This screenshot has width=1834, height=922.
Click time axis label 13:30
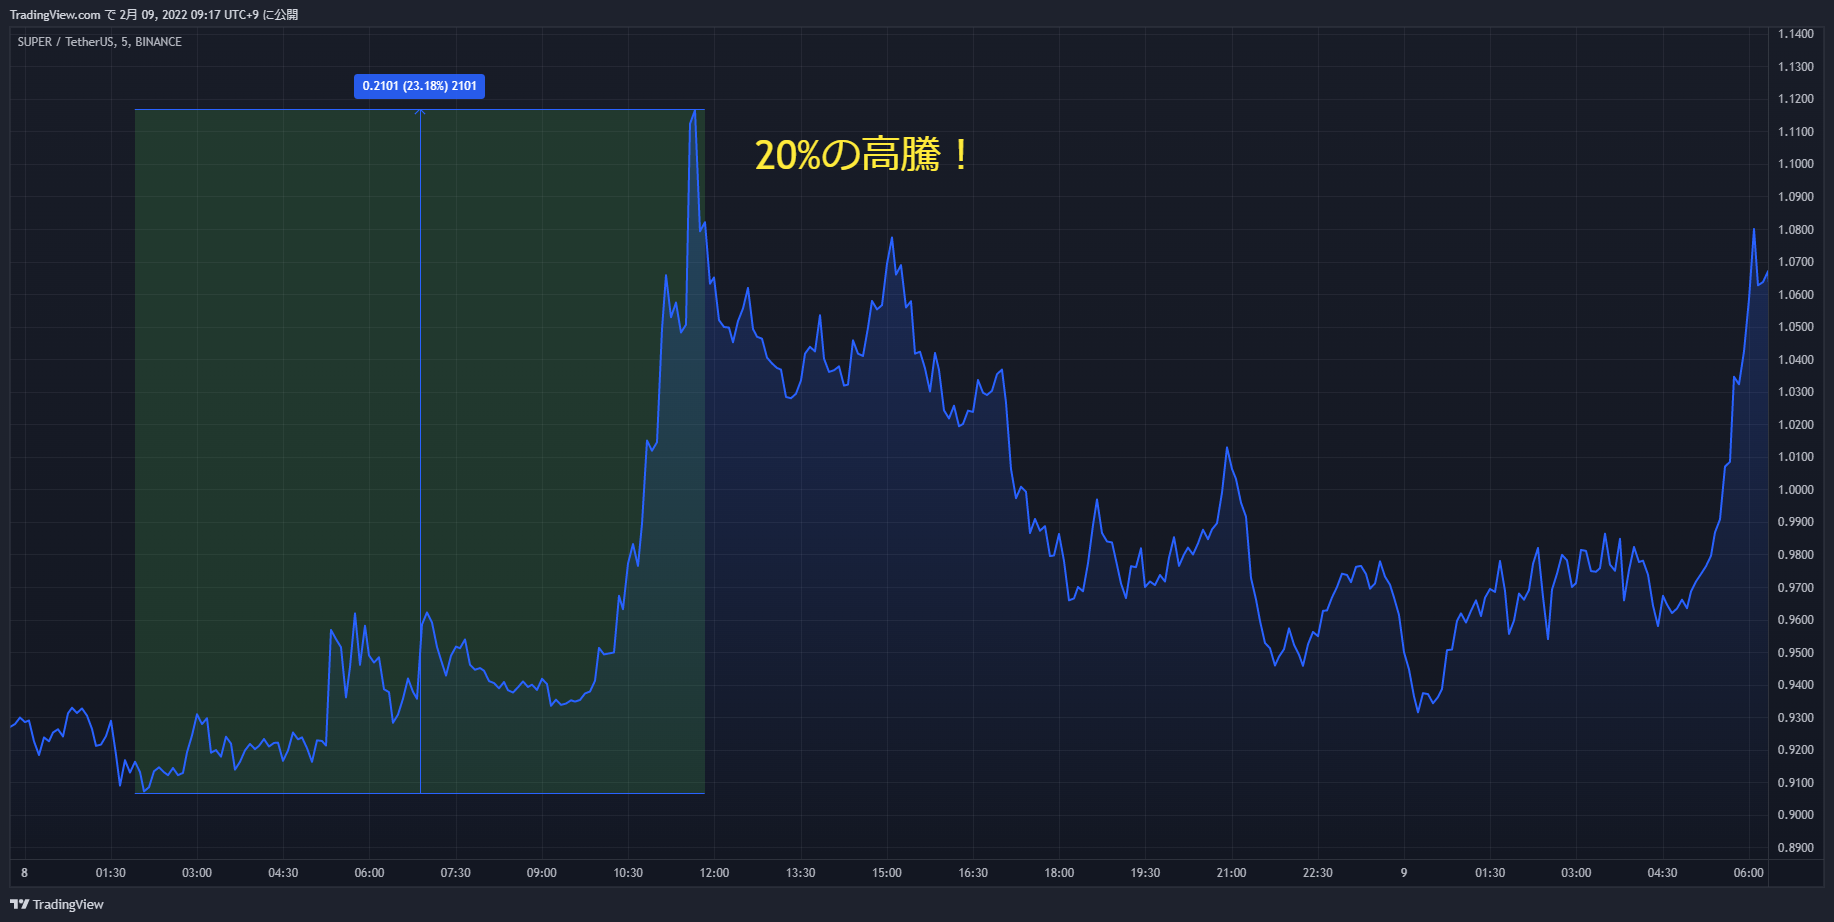pos(801,873)
